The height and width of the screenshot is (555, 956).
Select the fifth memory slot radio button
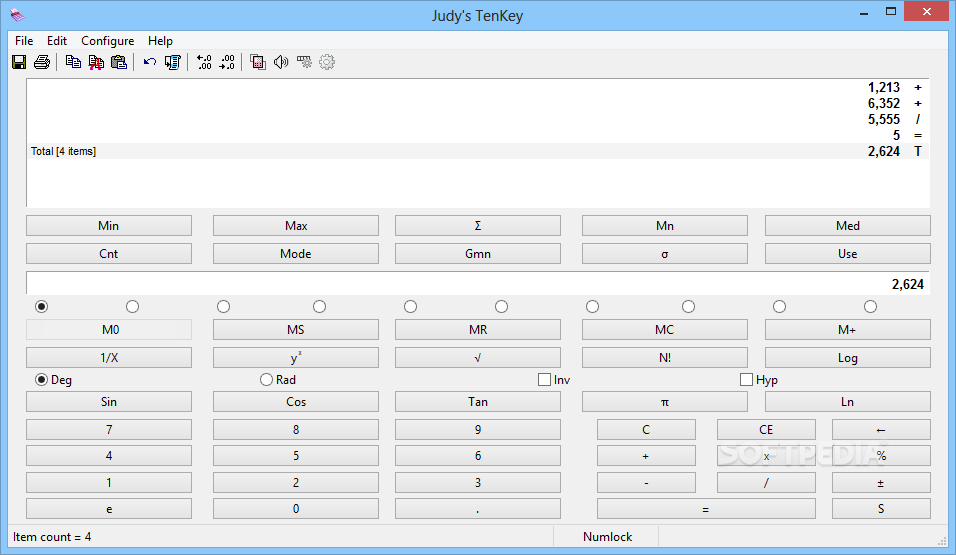click(410, 306)
